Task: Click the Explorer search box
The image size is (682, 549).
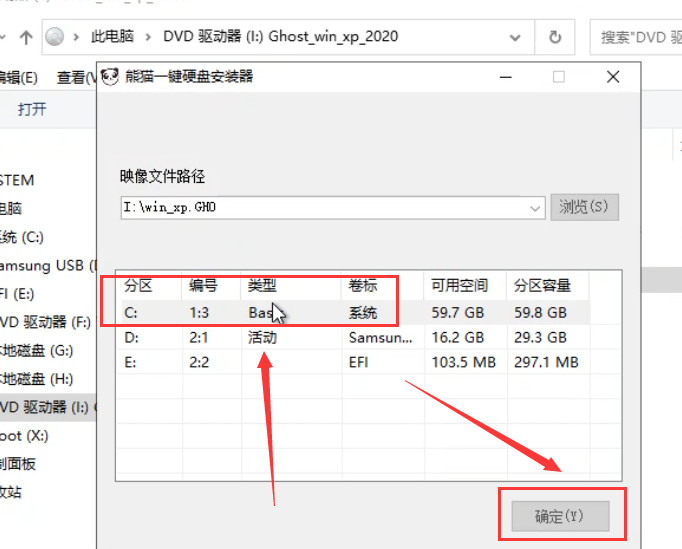Action: click(636, 37)
